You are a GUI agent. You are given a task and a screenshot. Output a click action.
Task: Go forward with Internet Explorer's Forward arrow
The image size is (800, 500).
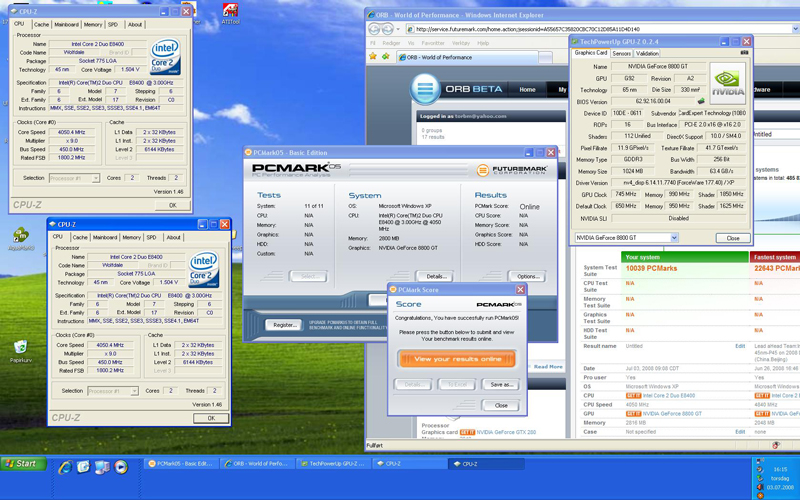click(388, 29)
